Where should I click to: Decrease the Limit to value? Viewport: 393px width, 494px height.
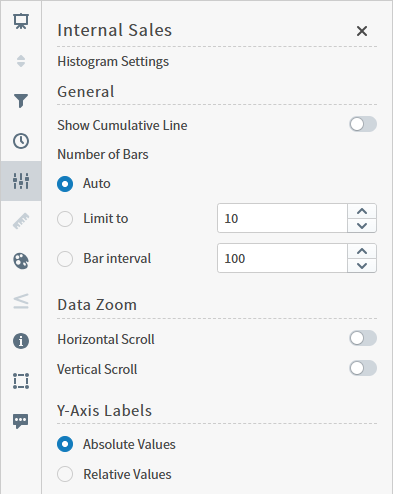pyautogui.click(x=362, y=226)
